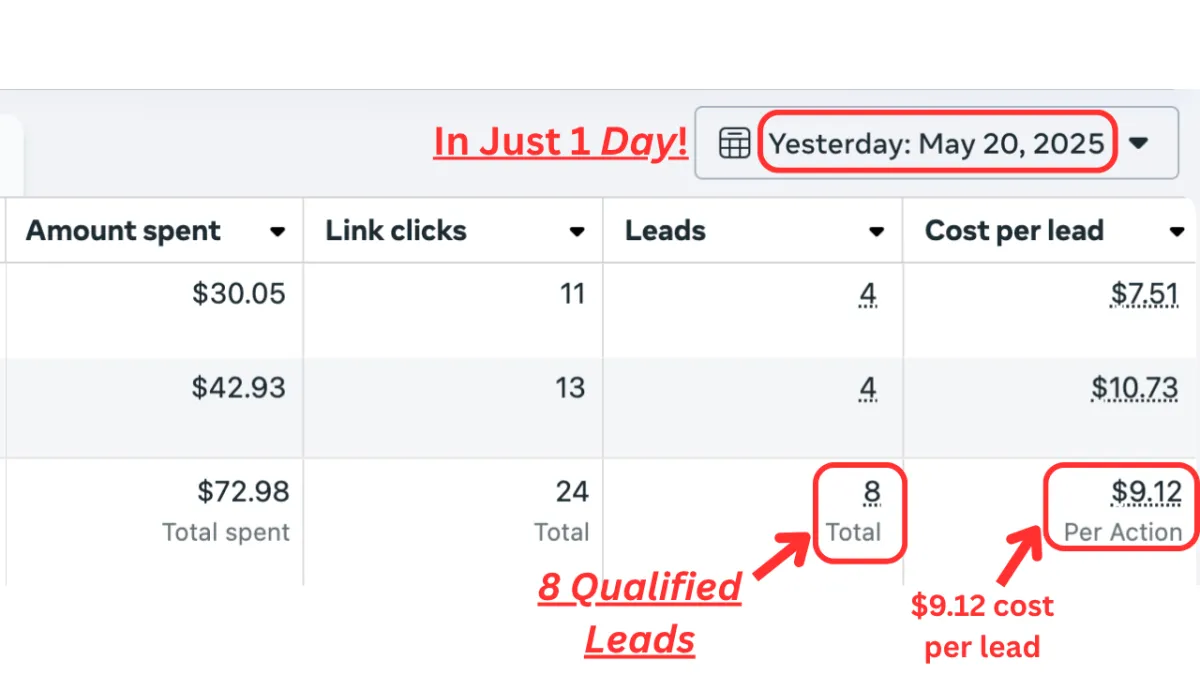Click the Link clicks column header

396,231
